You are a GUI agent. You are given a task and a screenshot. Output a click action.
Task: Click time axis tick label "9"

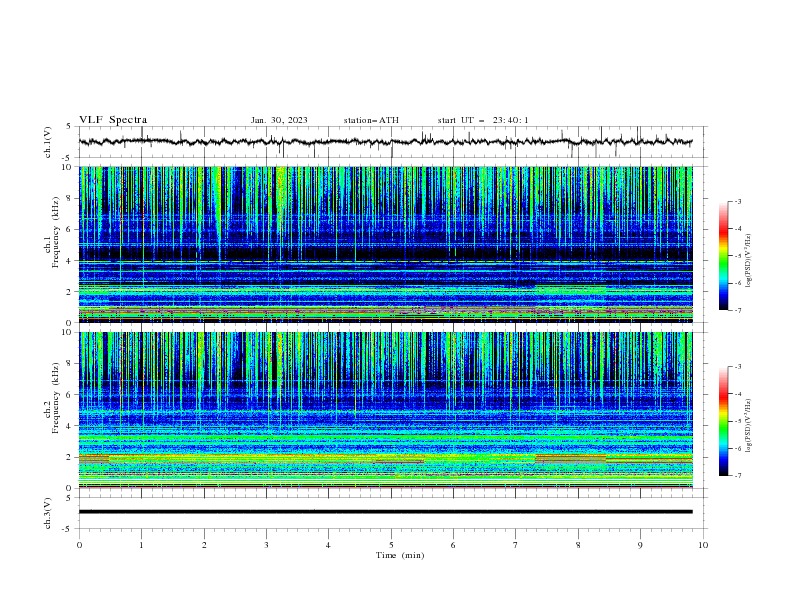tap(640, 545)
